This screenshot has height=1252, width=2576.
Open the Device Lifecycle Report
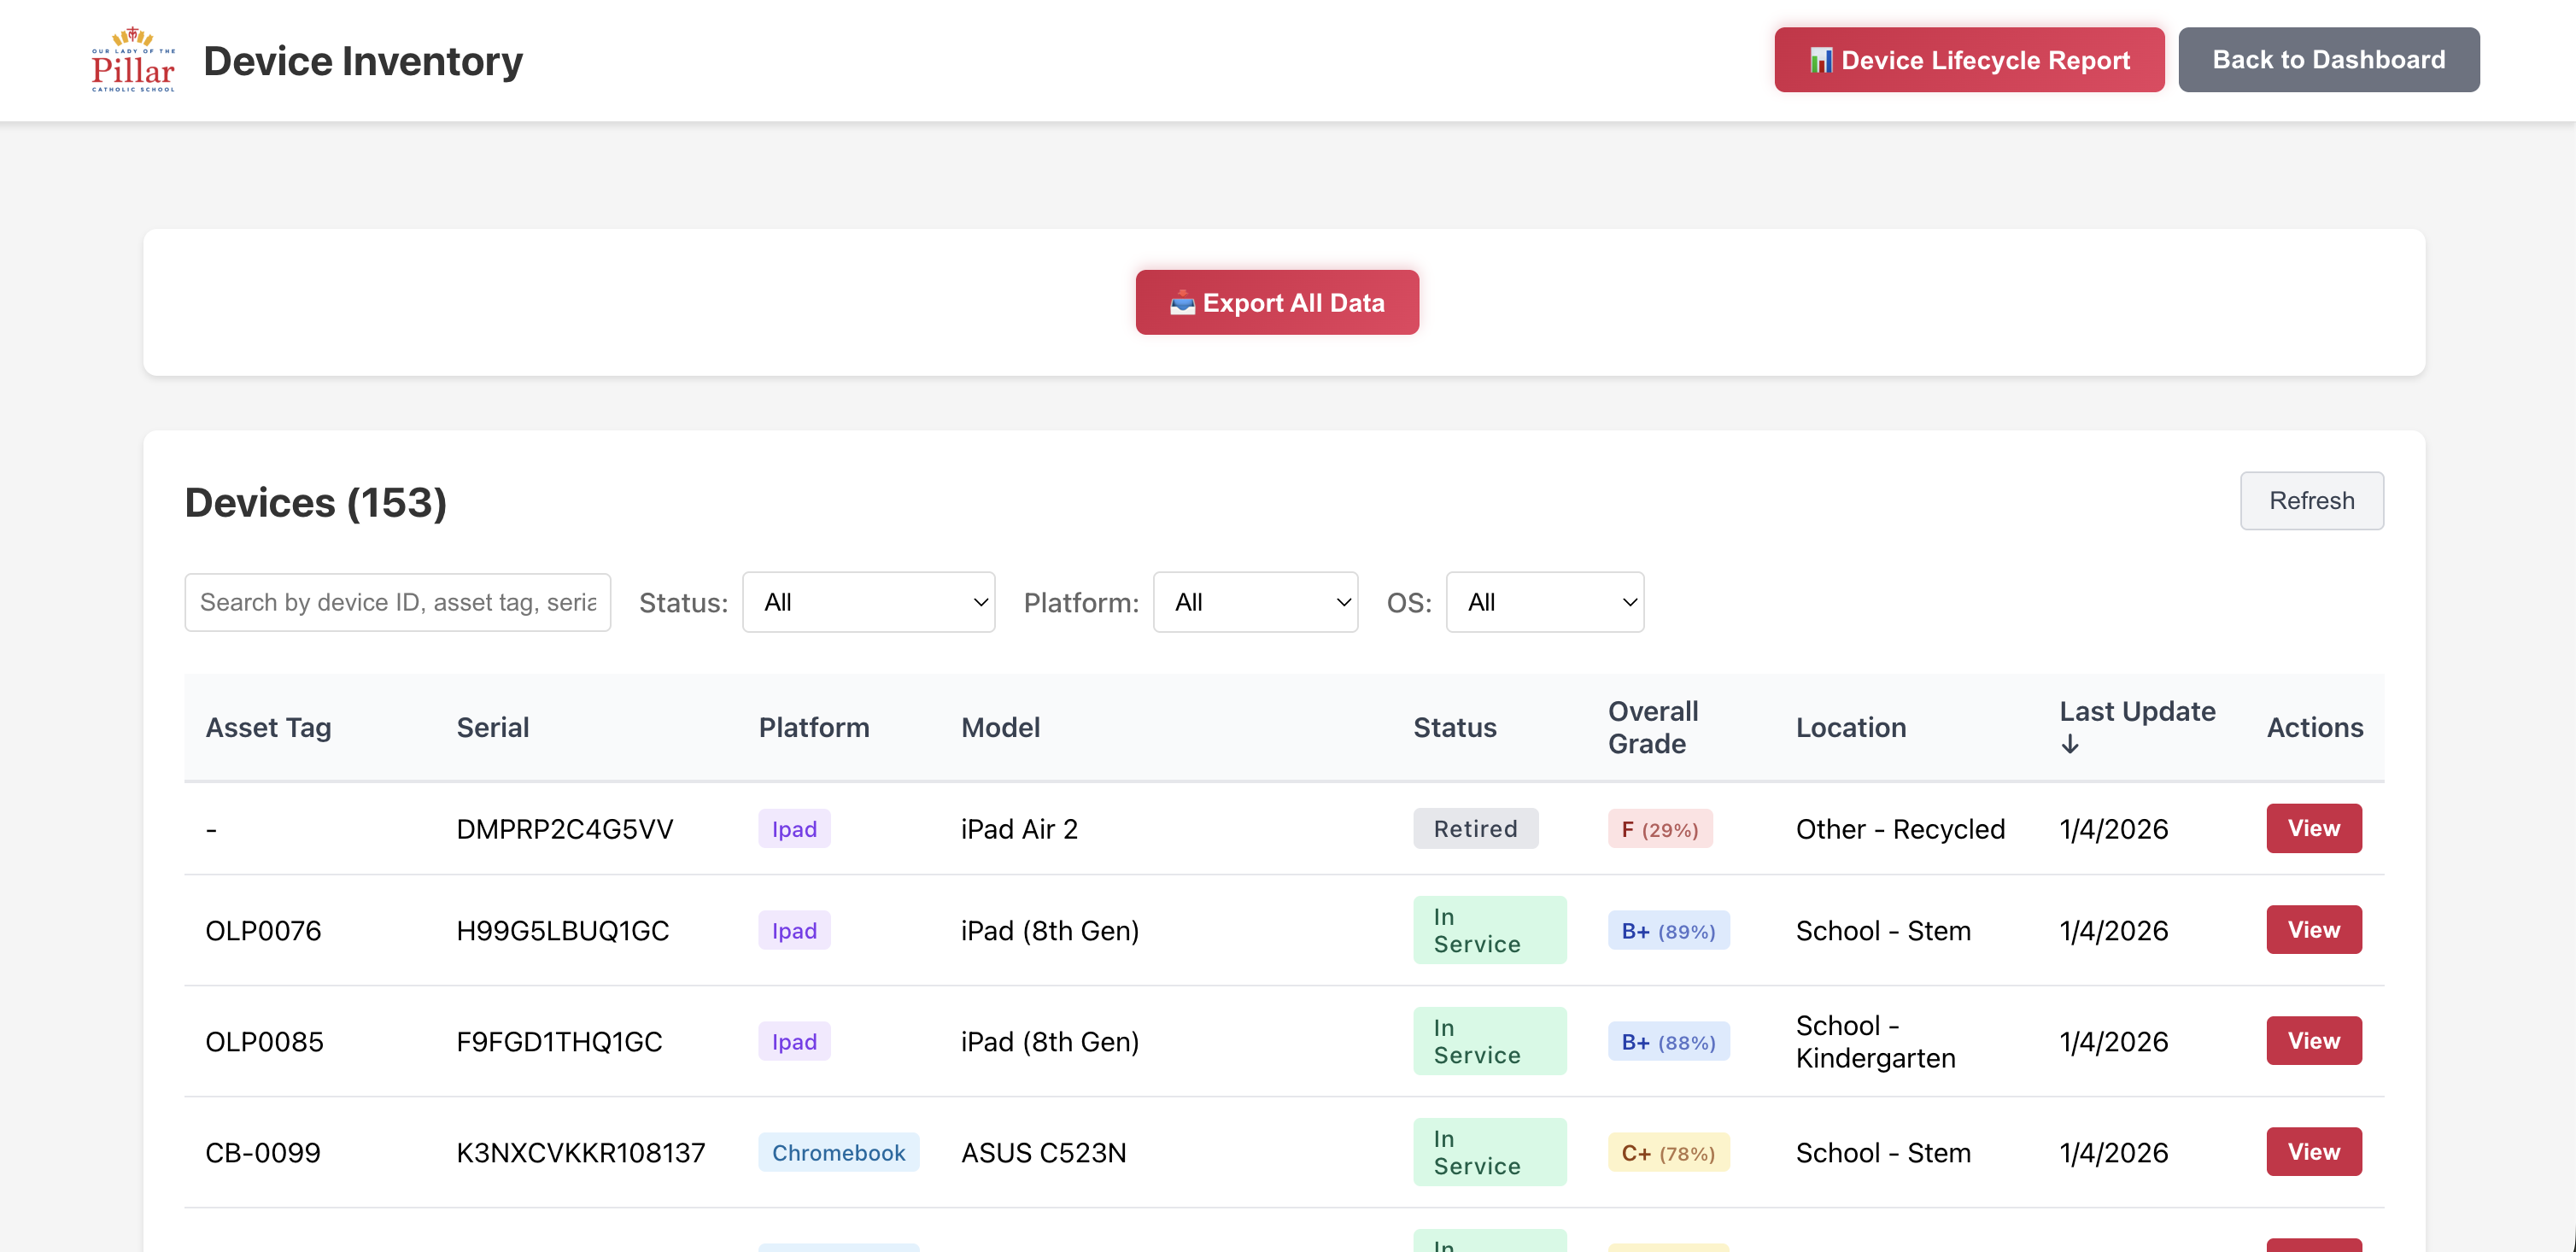pos(1968,60)
